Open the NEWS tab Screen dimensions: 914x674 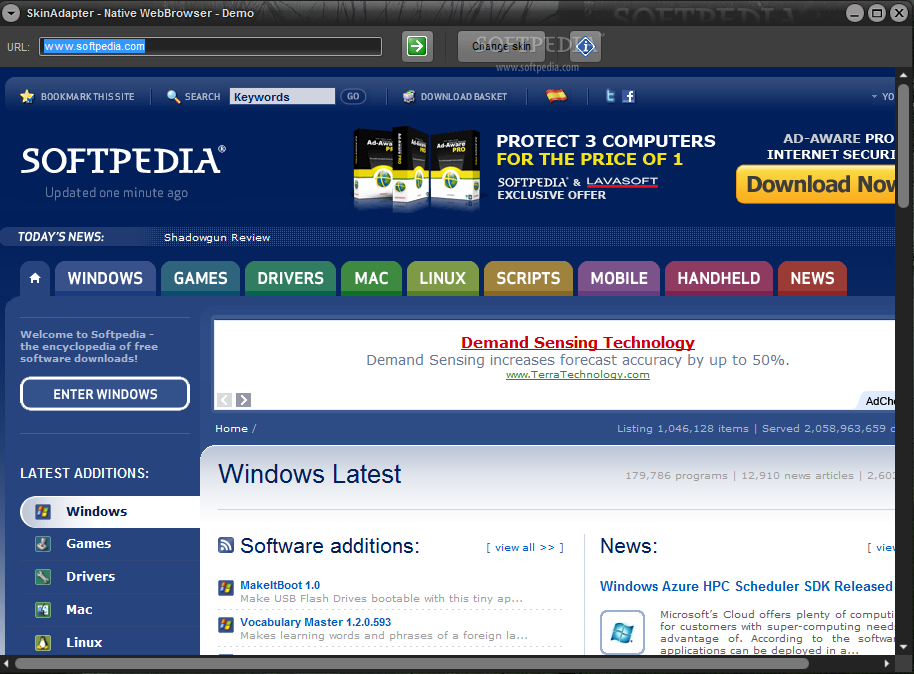(812, 278)
